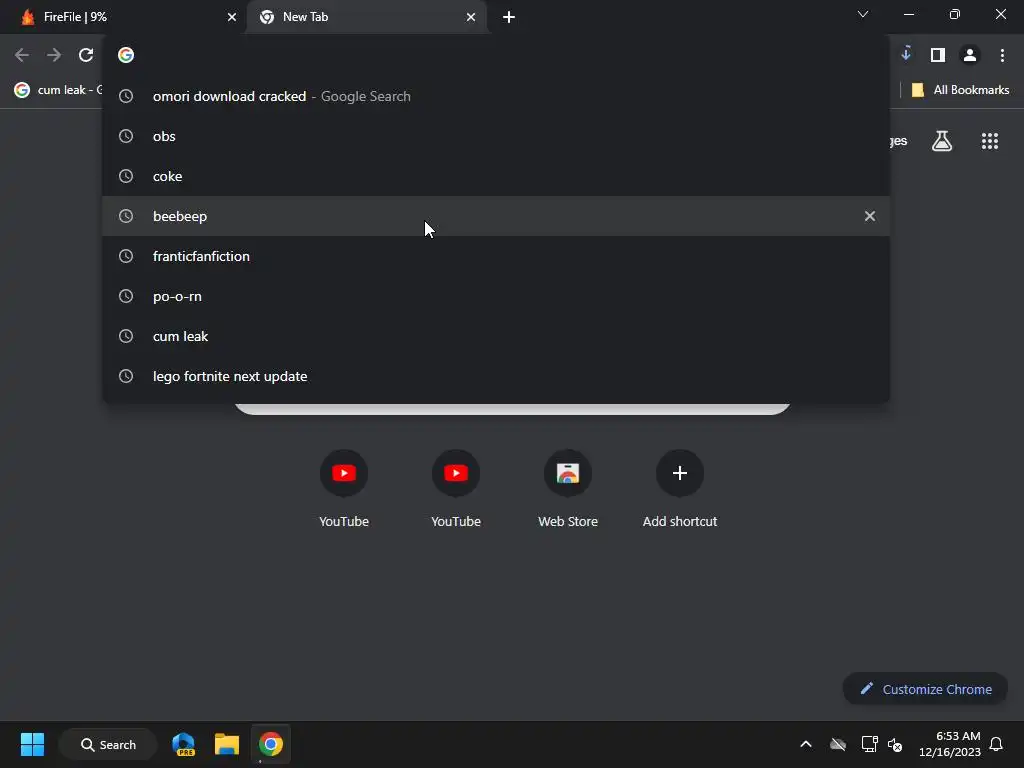Screen dimensions: 1024x768
Task: Open the profile avatar icon
Action: tap(970, 56)
